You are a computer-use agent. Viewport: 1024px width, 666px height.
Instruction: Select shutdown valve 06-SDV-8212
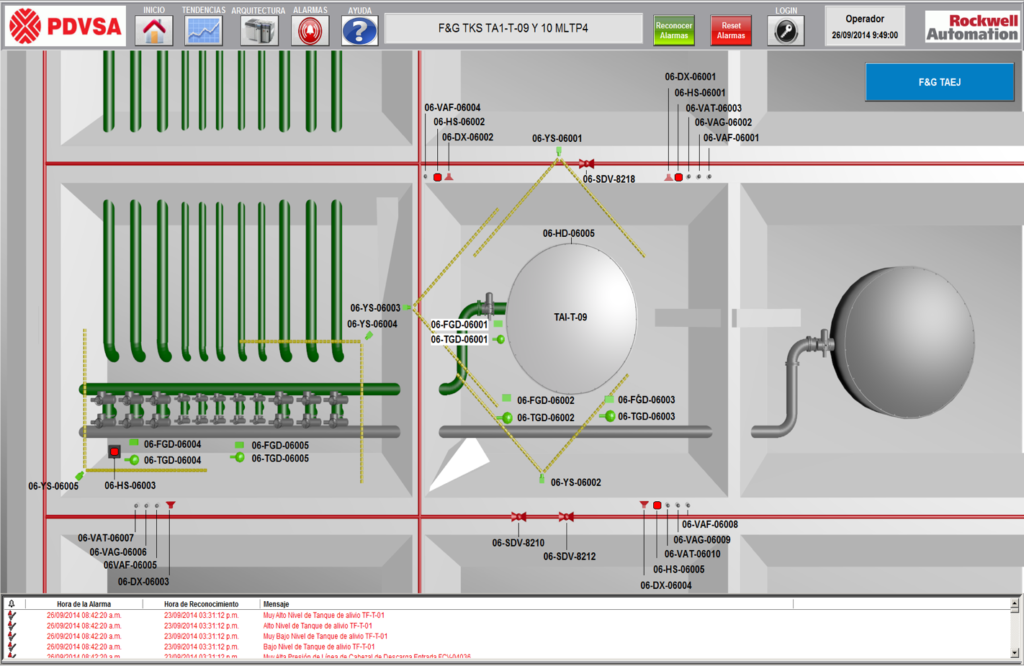pos(566,517)
